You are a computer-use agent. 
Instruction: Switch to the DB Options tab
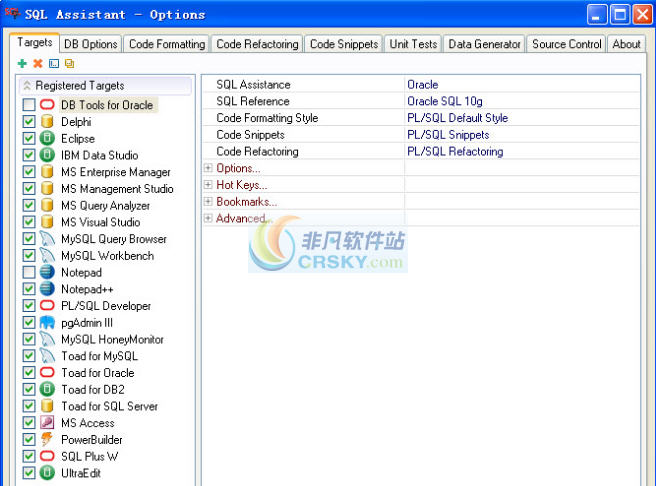(91, 44)
